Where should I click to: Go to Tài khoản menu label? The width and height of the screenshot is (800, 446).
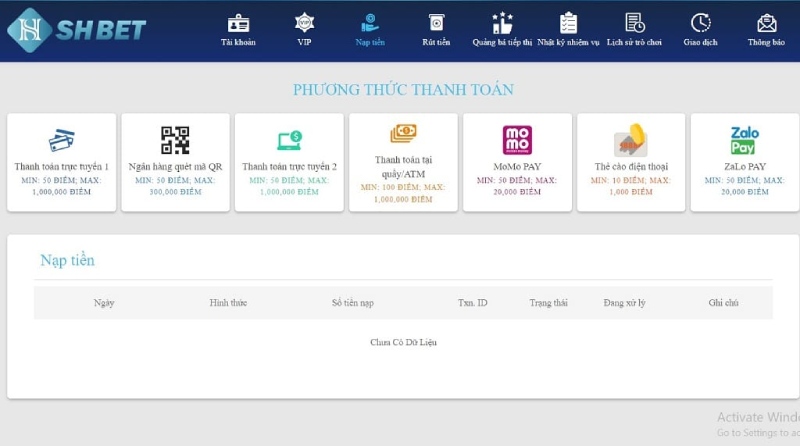click(238, 42)
